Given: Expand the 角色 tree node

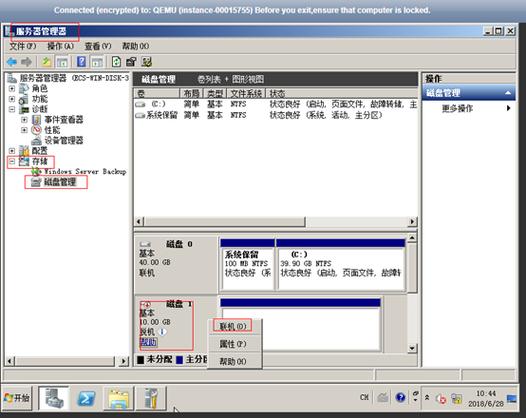Looking at the screenshot, I should tap(12, 89).
